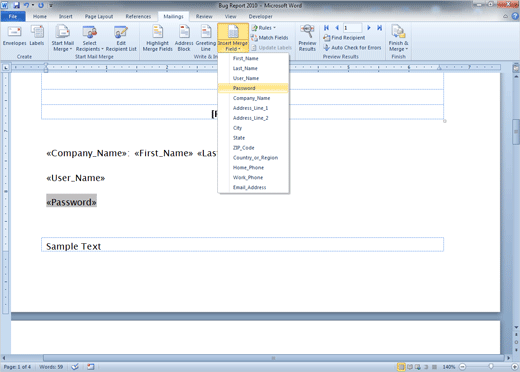The height and width of the screenshot is (372, 520).
Task: Switch to References tab
Action: click(138, 16)
